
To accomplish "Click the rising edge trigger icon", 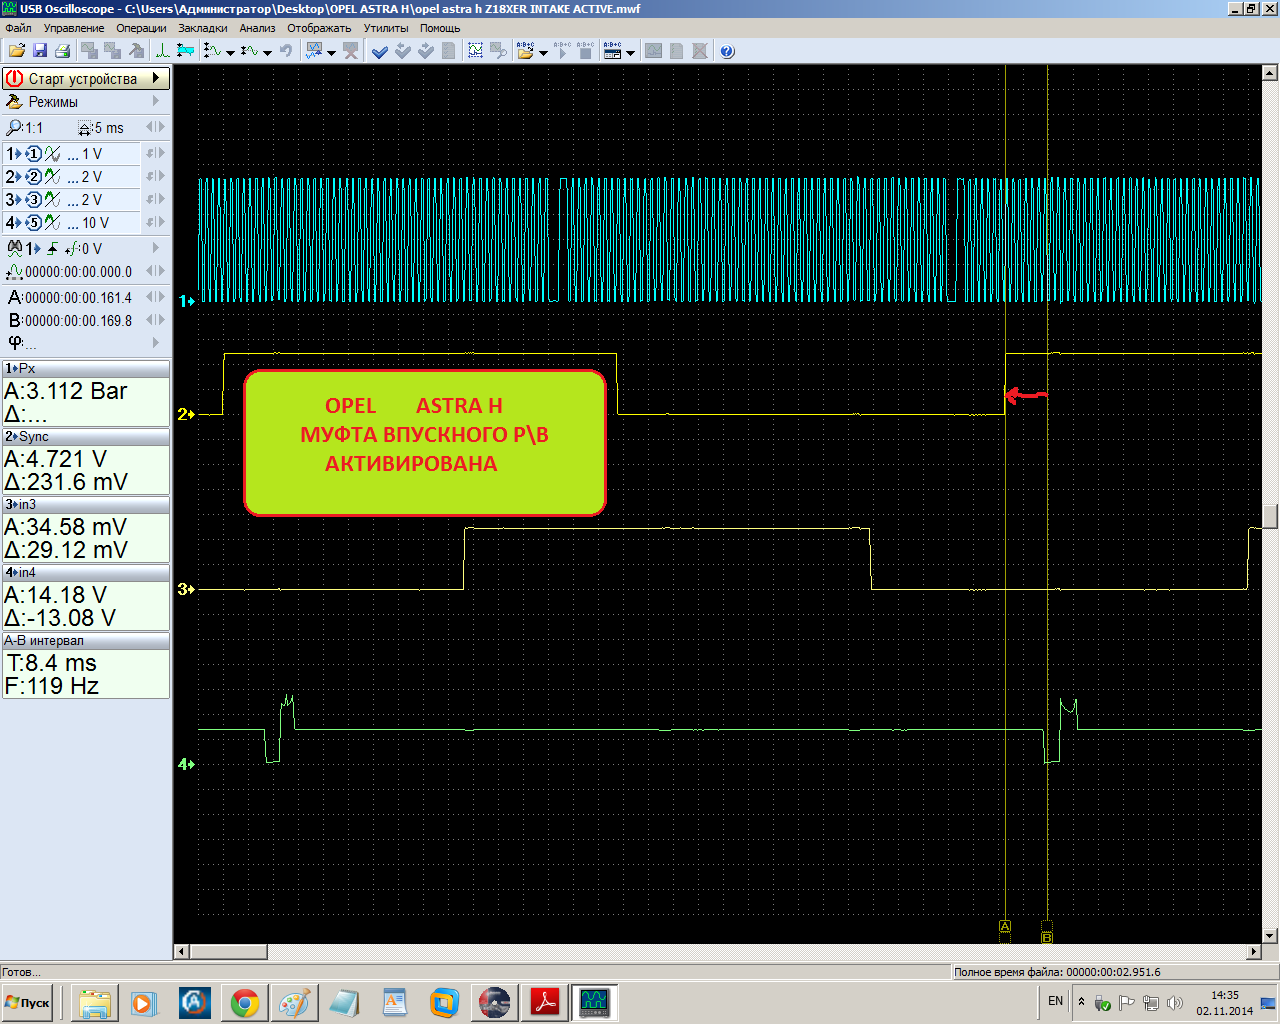I will (52, 248).
